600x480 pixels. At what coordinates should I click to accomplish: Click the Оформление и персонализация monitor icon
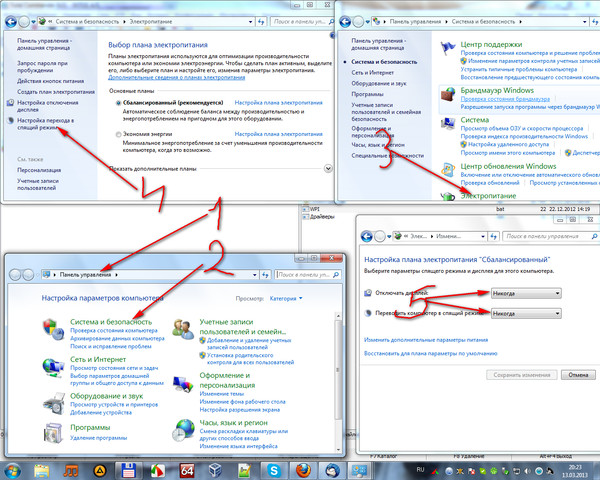183,384
